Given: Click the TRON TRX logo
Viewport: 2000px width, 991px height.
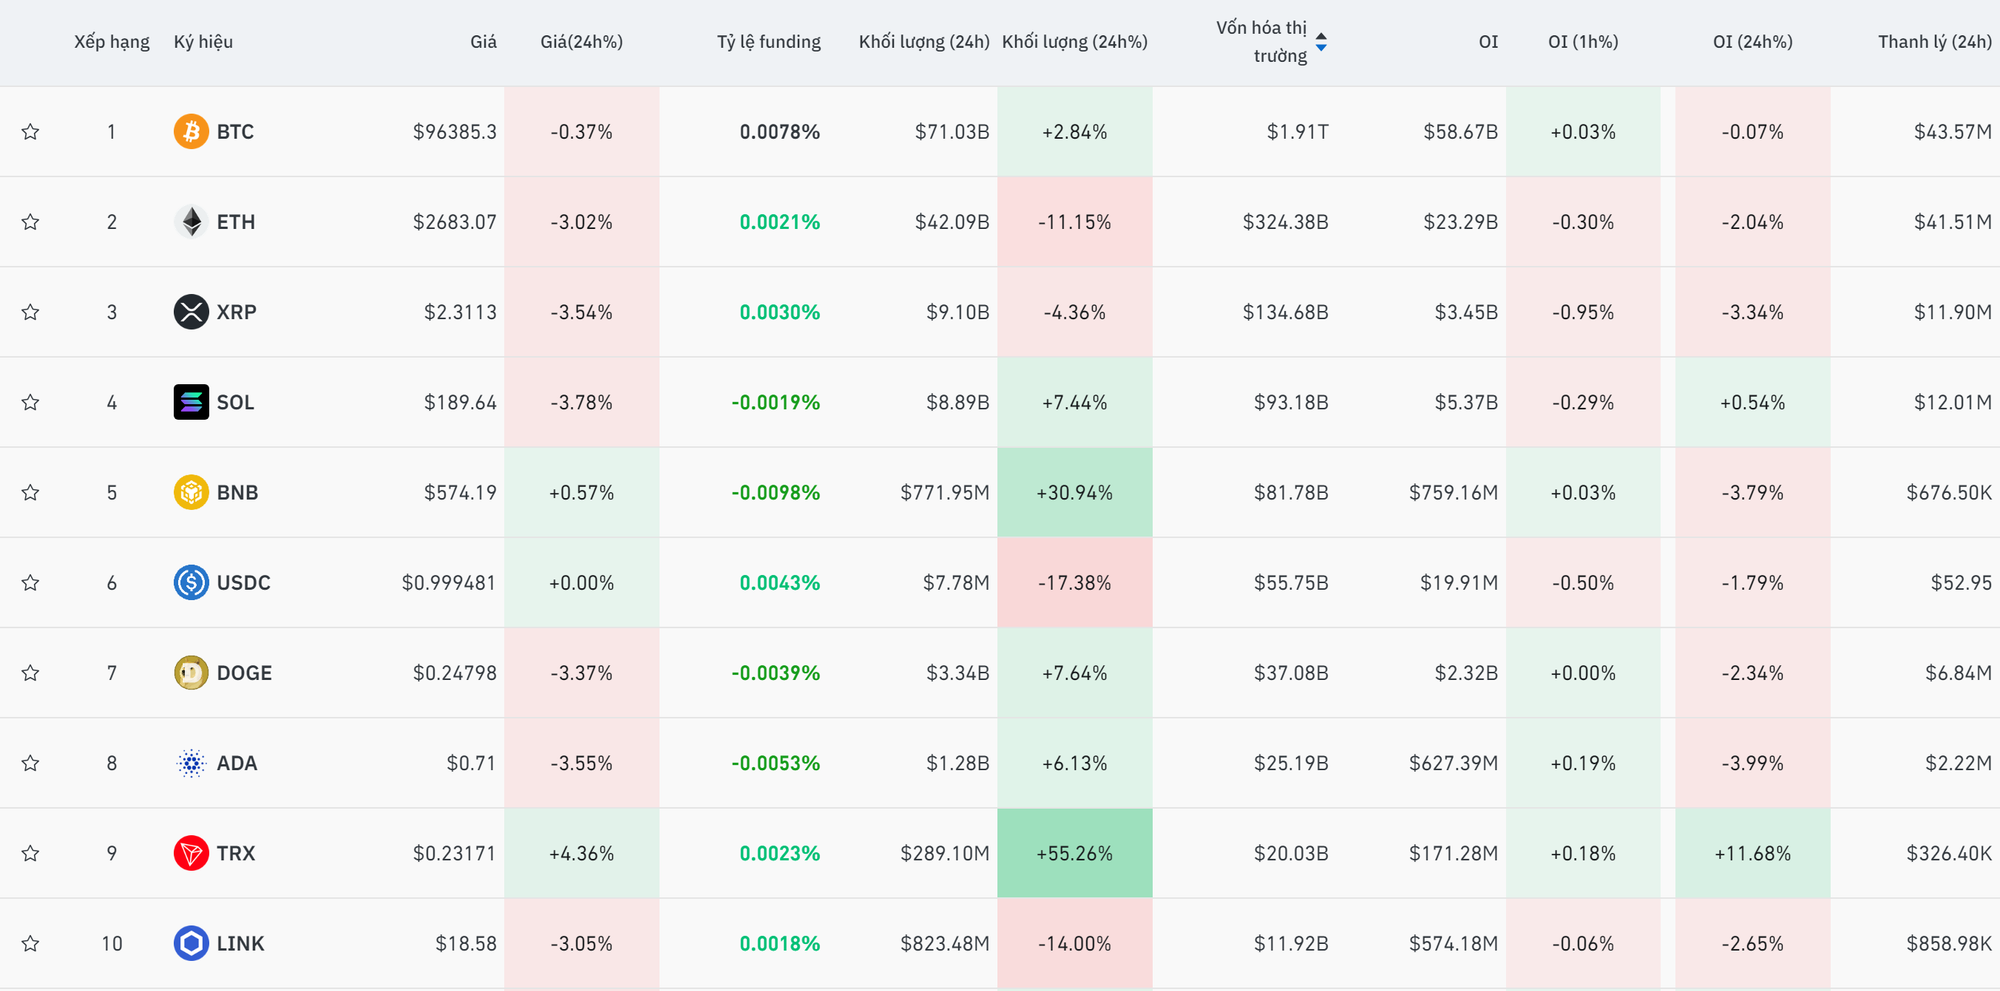Looking at the screenshot, I should [191, 853].
